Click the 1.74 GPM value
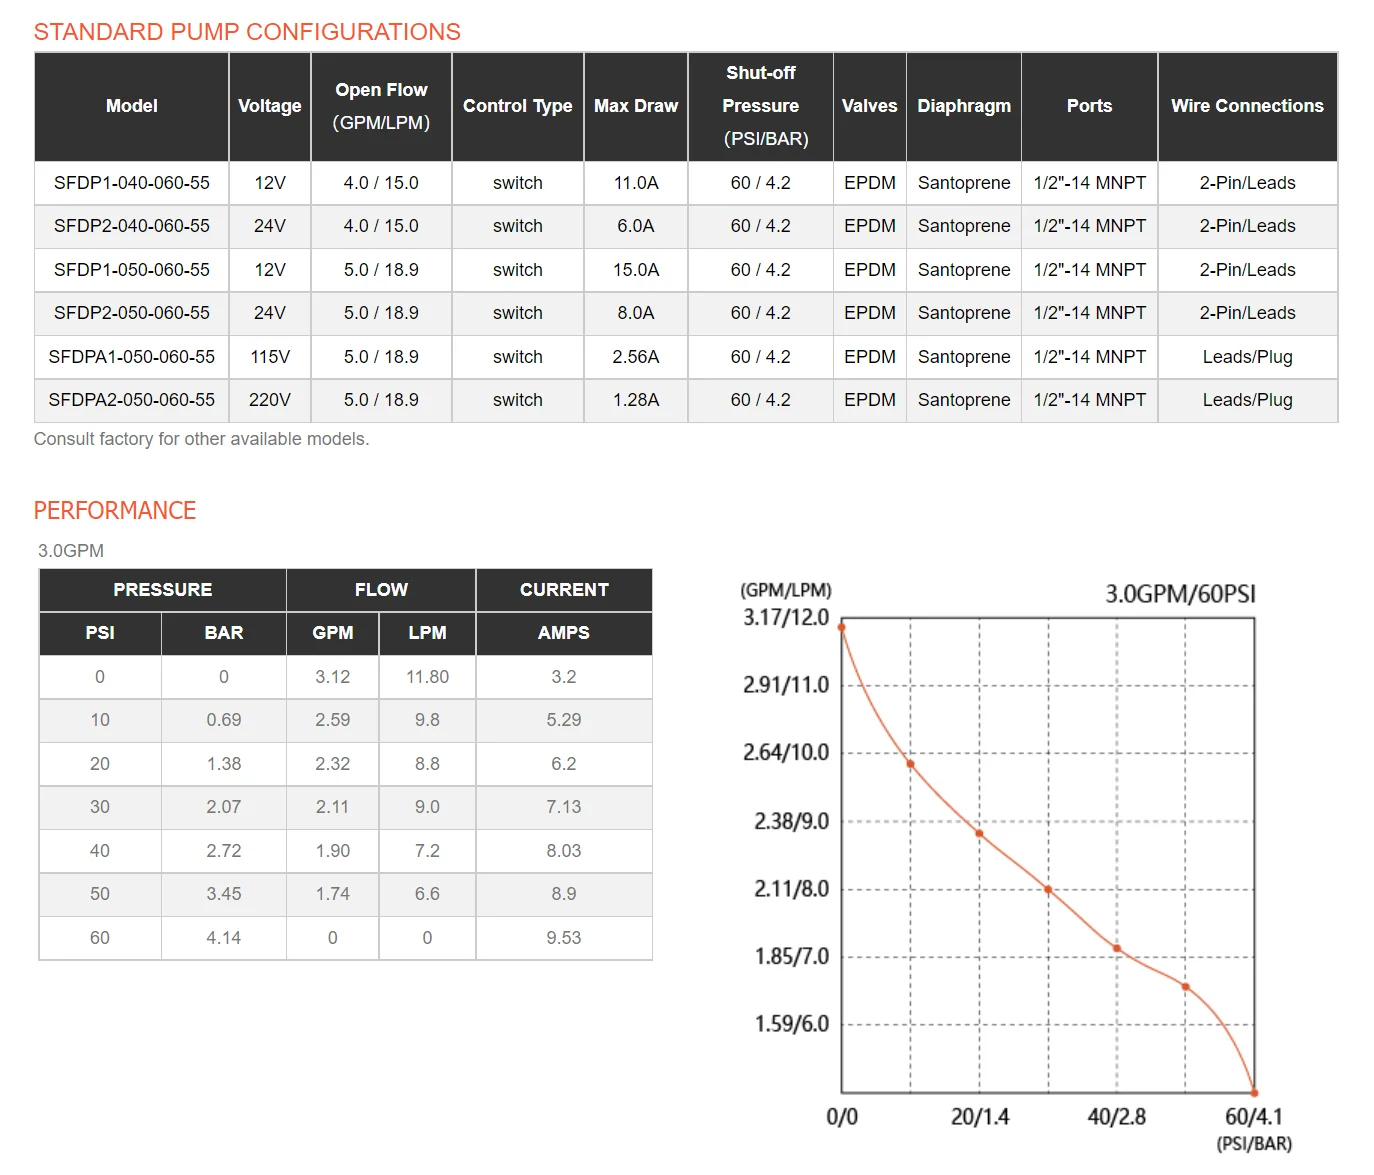This screenshot has height=1175, width=1374. [333, 894]
